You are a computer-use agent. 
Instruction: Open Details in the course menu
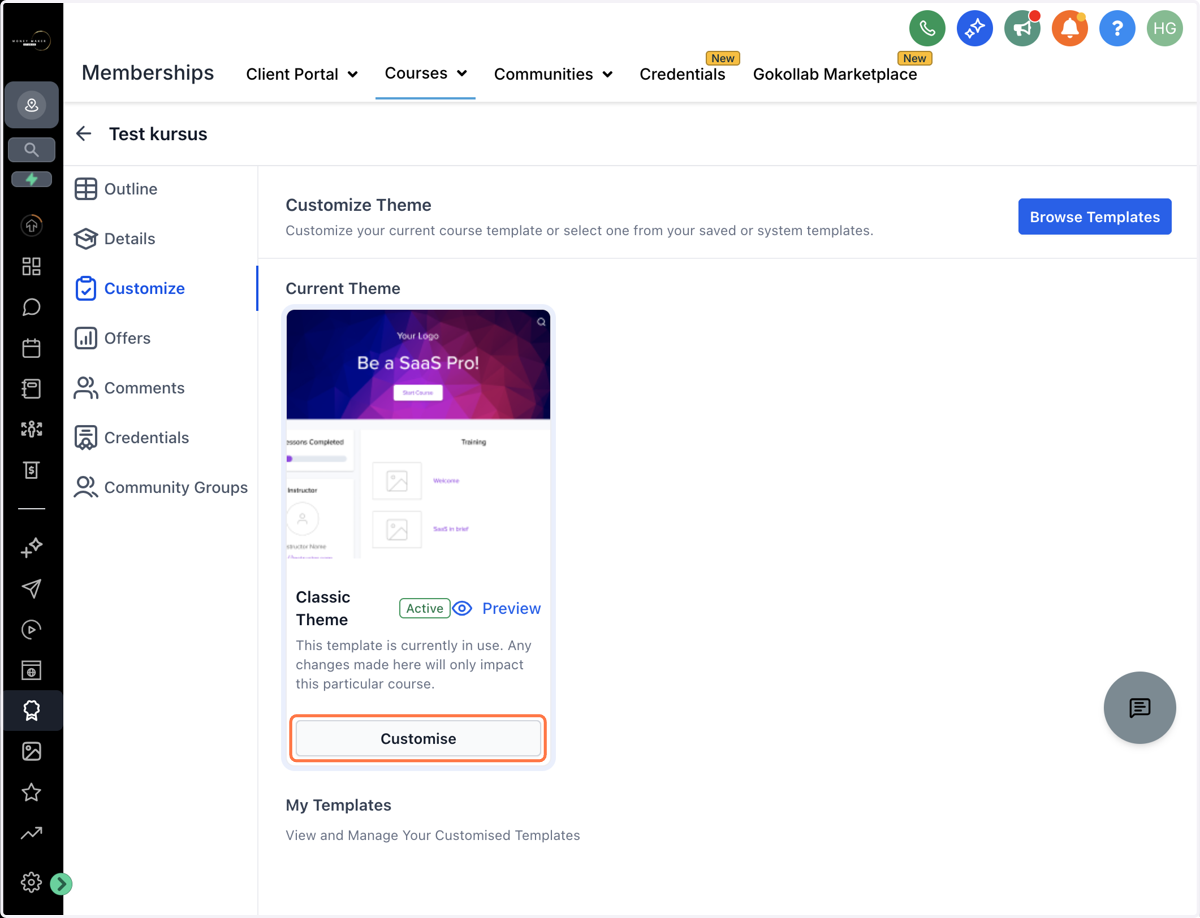click(115, 239)
